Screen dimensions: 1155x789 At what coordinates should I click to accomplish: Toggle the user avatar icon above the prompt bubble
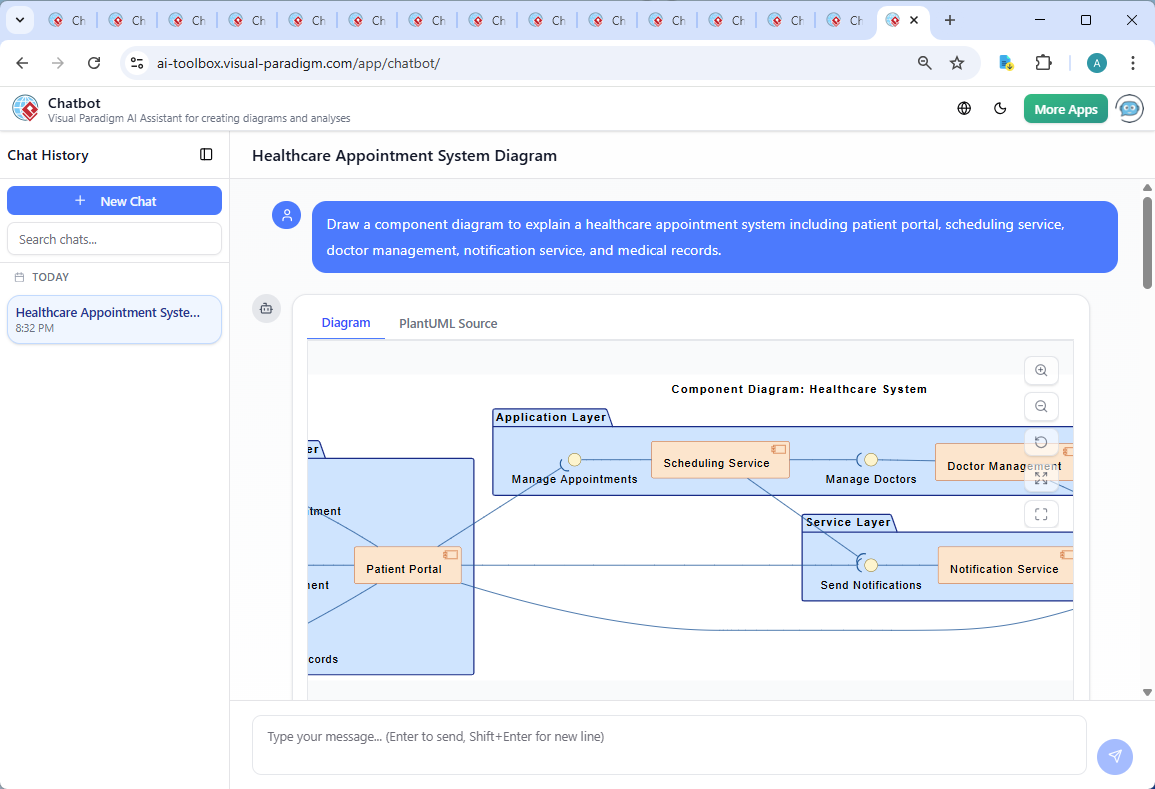(x=287, y=215)
